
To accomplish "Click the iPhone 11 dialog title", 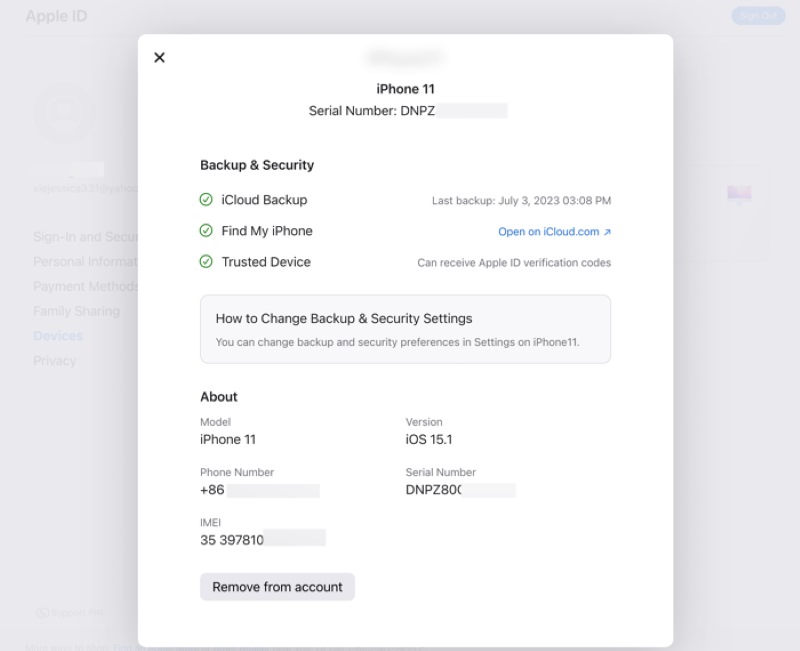I will click(x=405, y=89).
